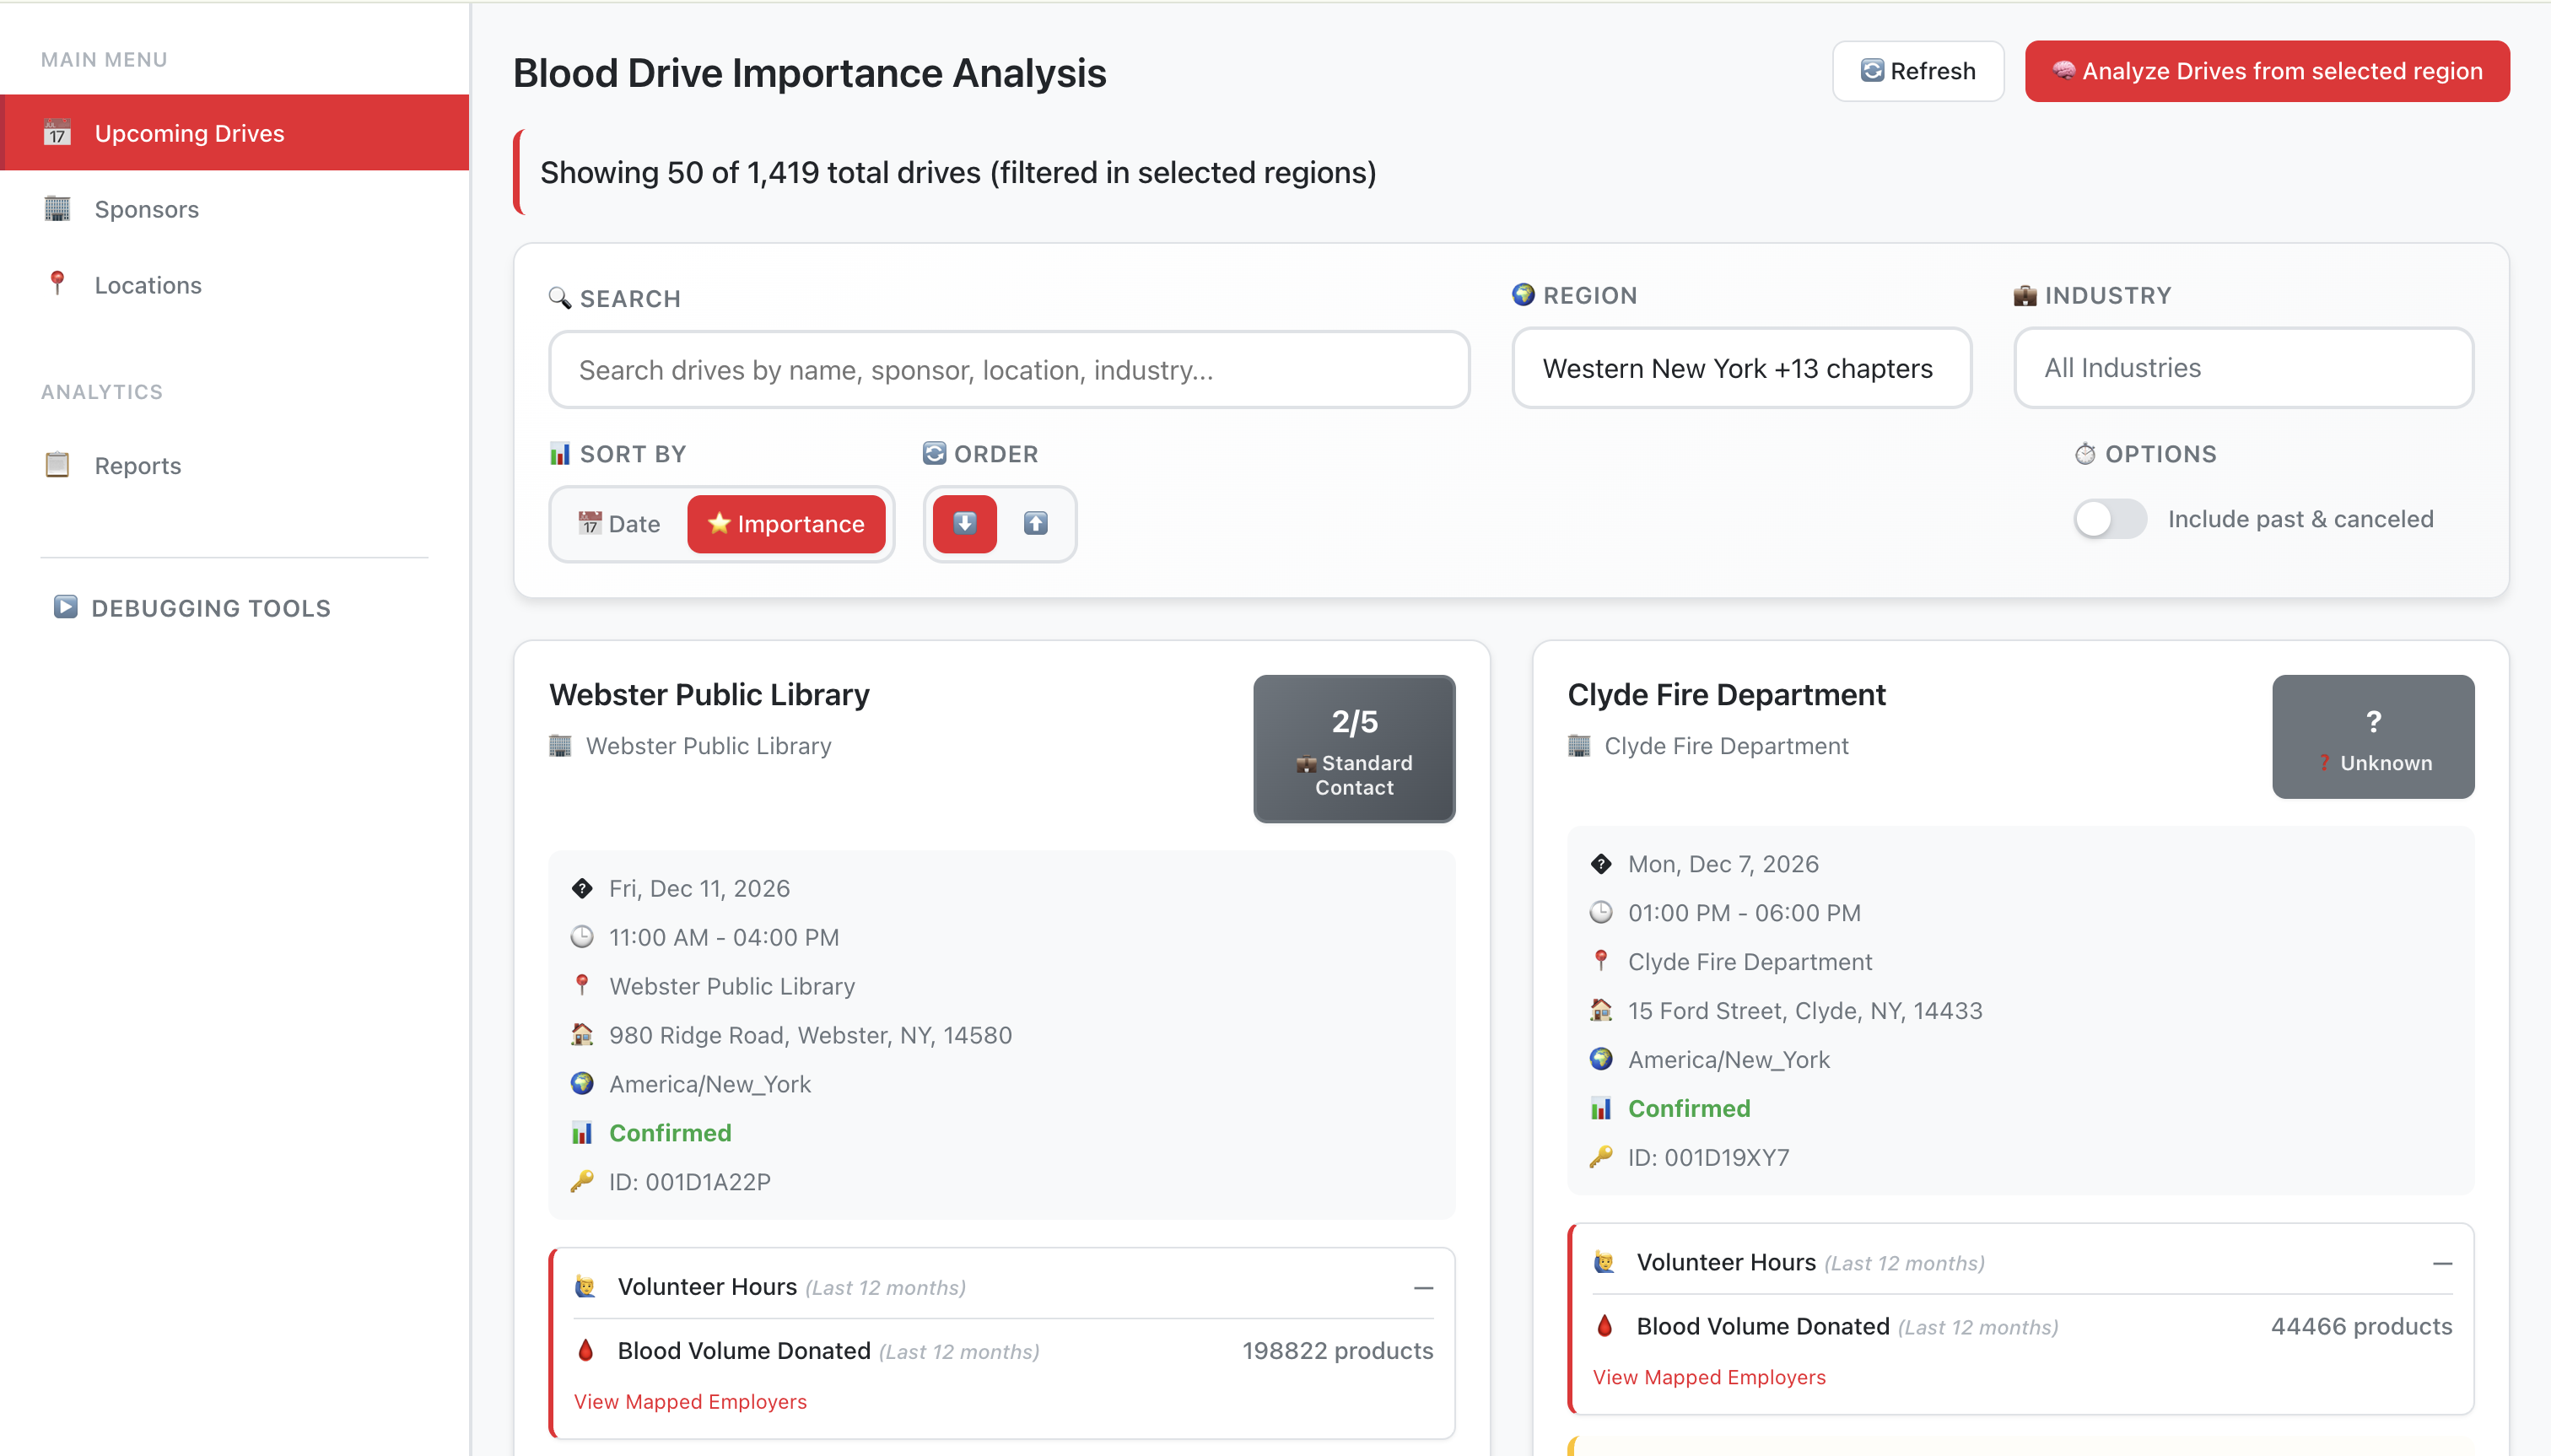This screenshot has height=1456, width=2551.
Task: Click the play icon beside Debugging Tools
Action: pyautogui.click(x=66, y=607)
